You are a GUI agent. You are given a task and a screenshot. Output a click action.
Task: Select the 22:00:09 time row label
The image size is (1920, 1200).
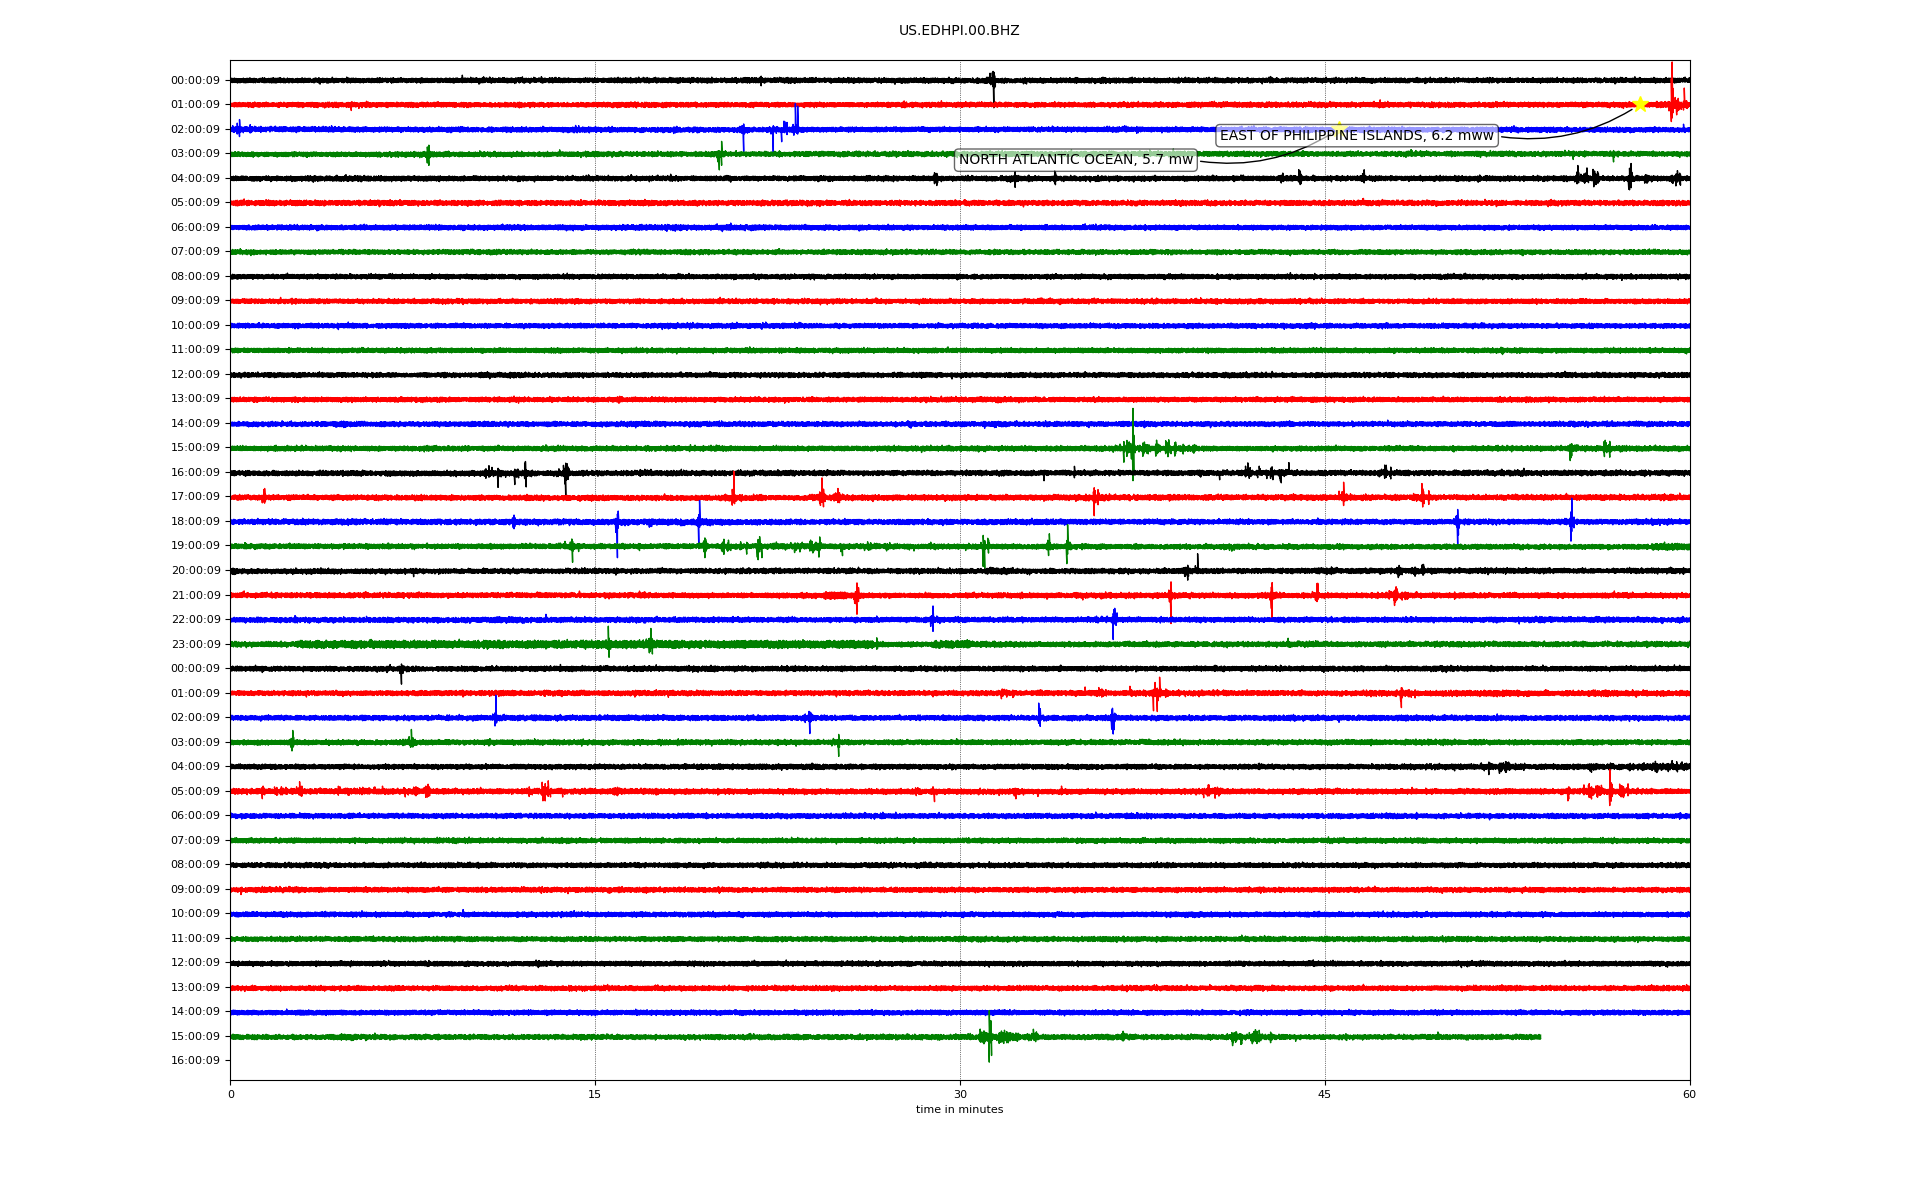(195, 620)
